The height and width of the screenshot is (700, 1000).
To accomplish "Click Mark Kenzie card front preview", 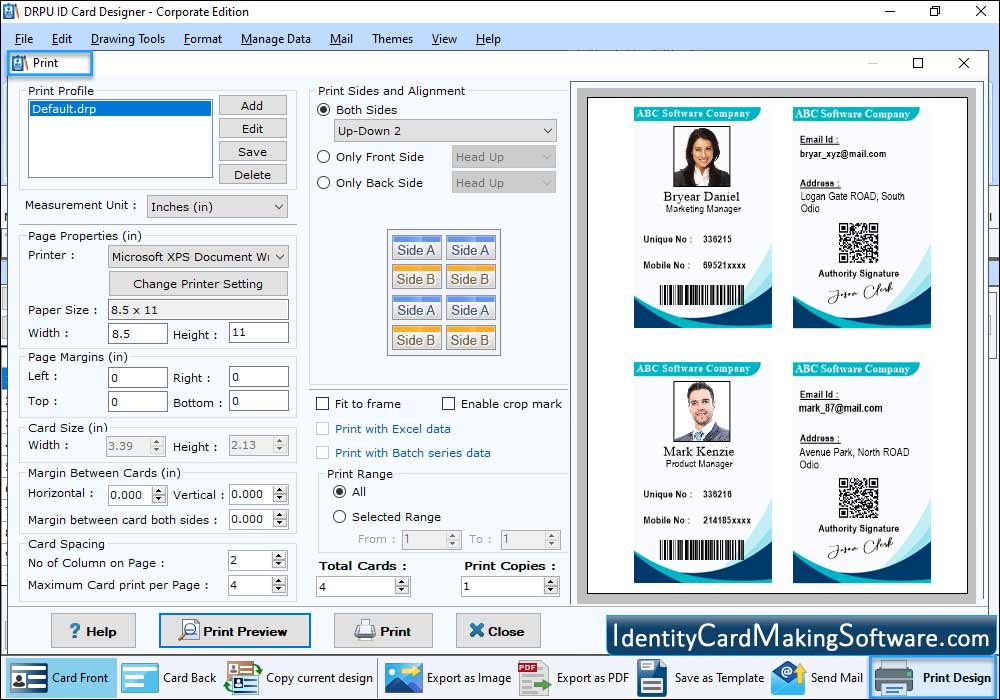I will [x=702, y=472].
